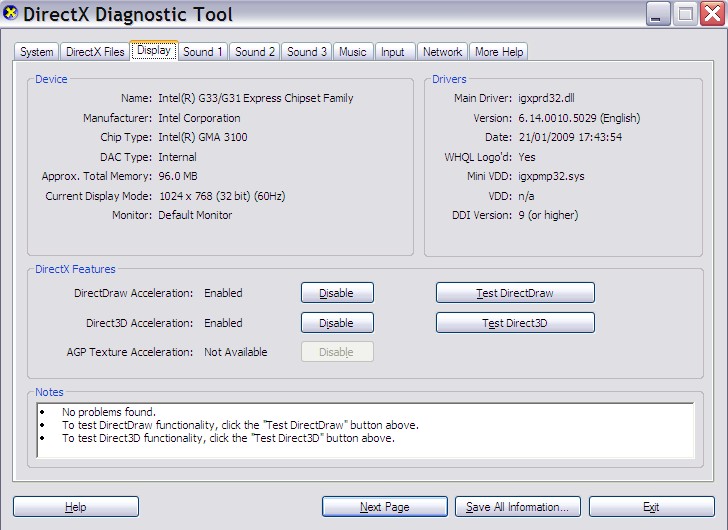Click the Next Page button

point(384,506)
